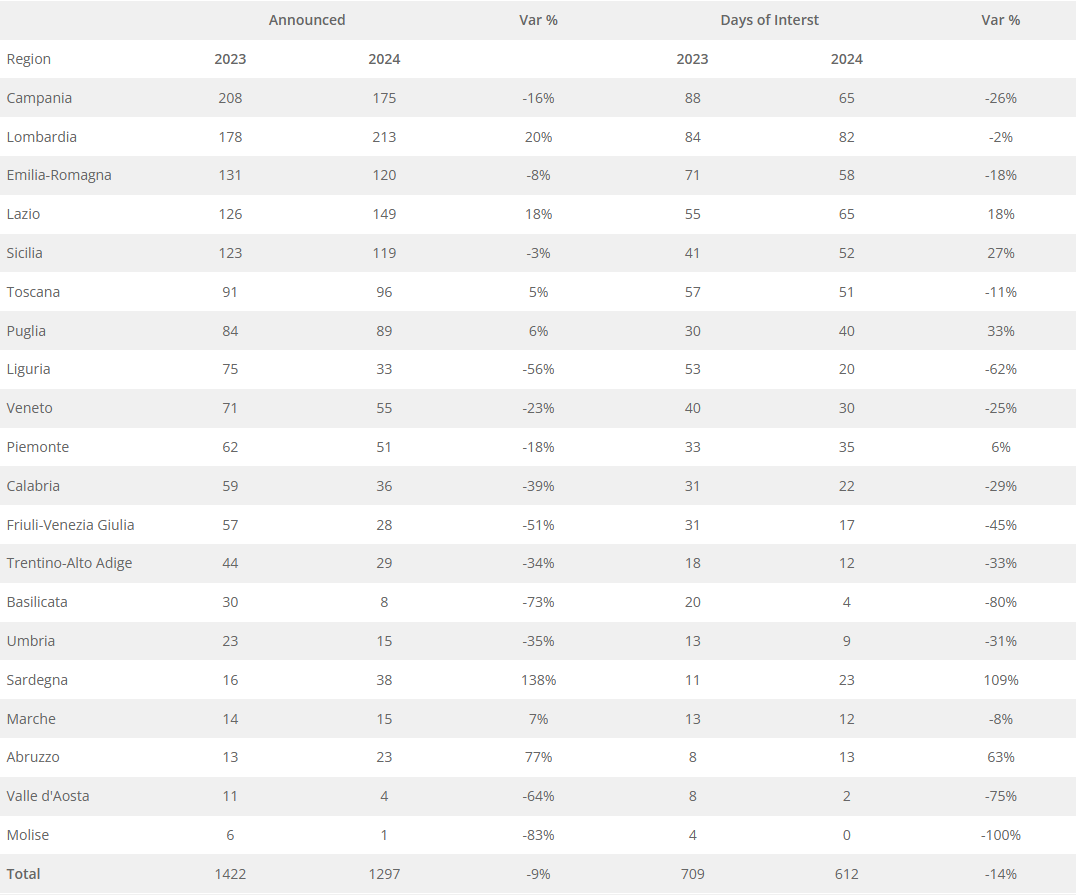Click the Announced column group header

pos(307,20)
